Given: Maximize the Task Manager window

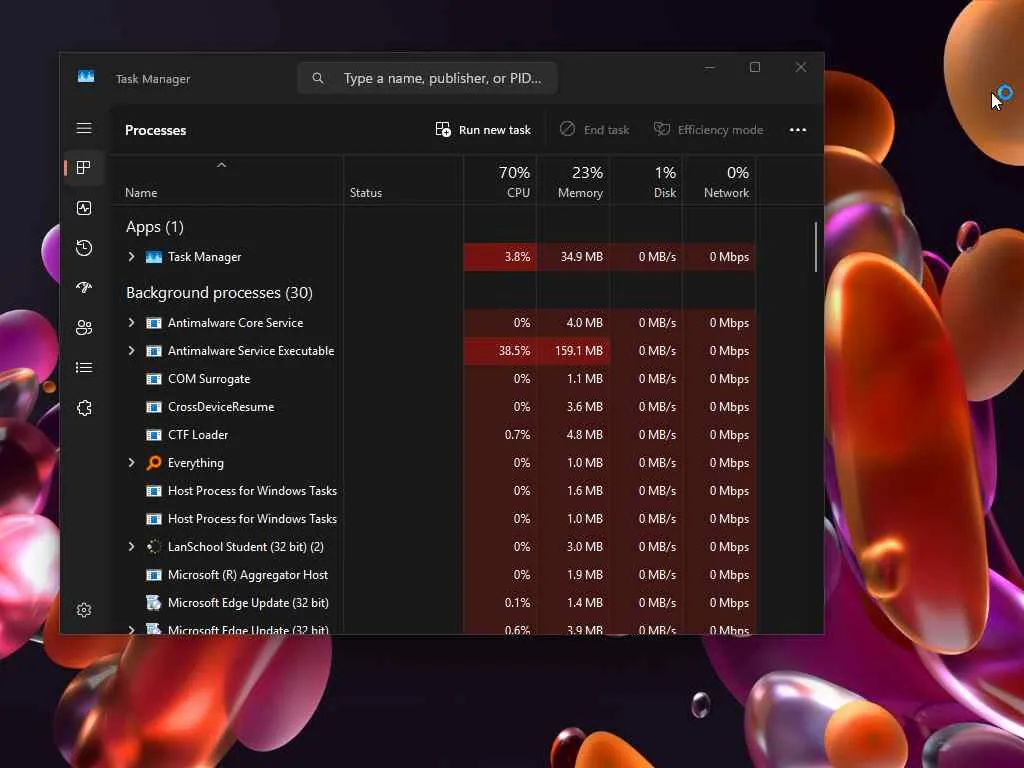Looking at the screenshot, I should coord(755,67).
